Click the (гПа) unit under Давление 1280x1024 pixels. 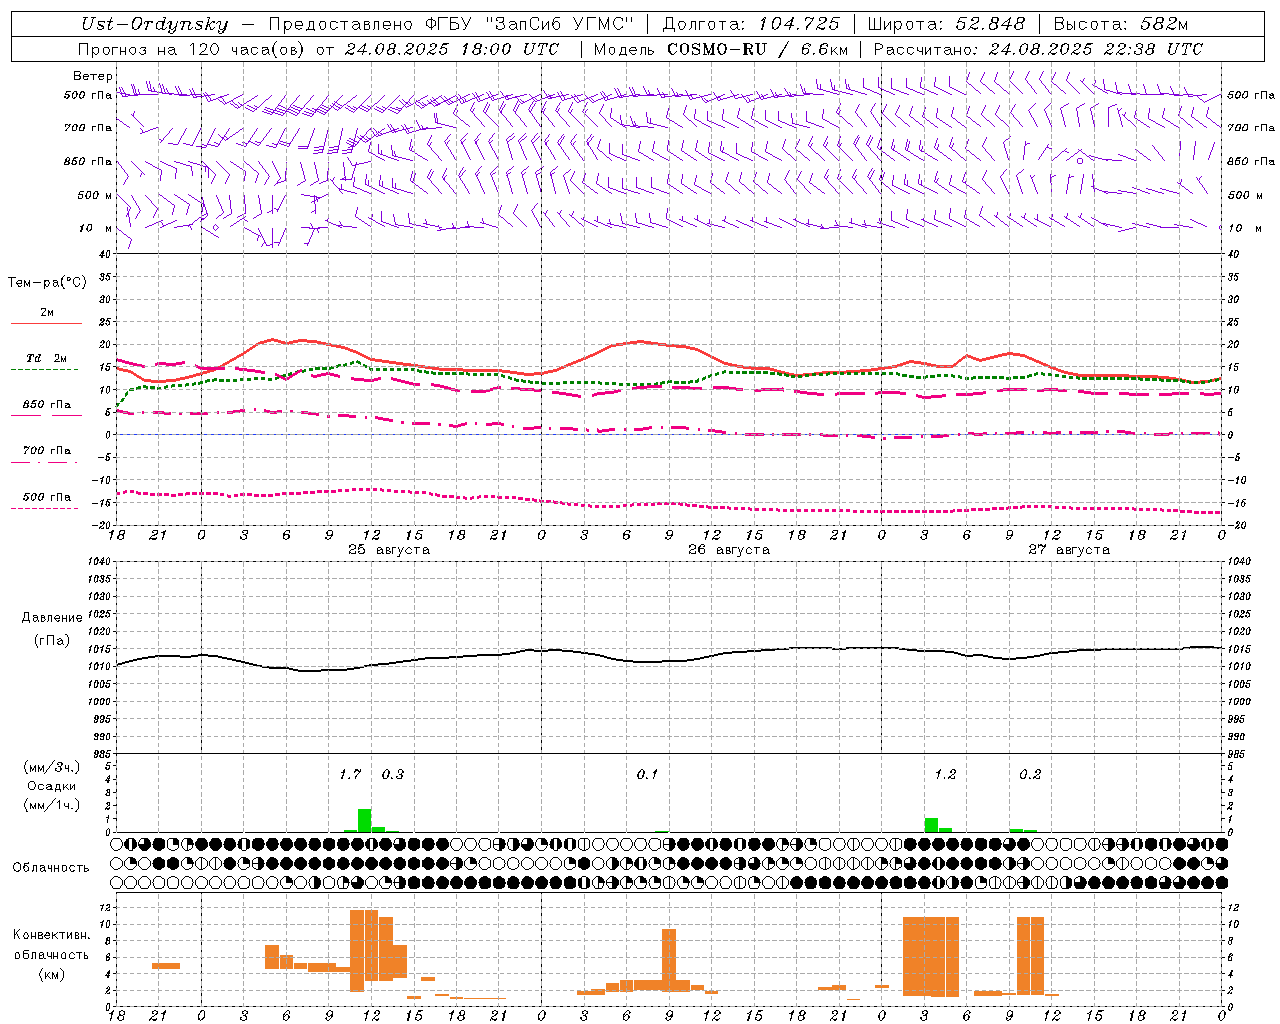52,641
